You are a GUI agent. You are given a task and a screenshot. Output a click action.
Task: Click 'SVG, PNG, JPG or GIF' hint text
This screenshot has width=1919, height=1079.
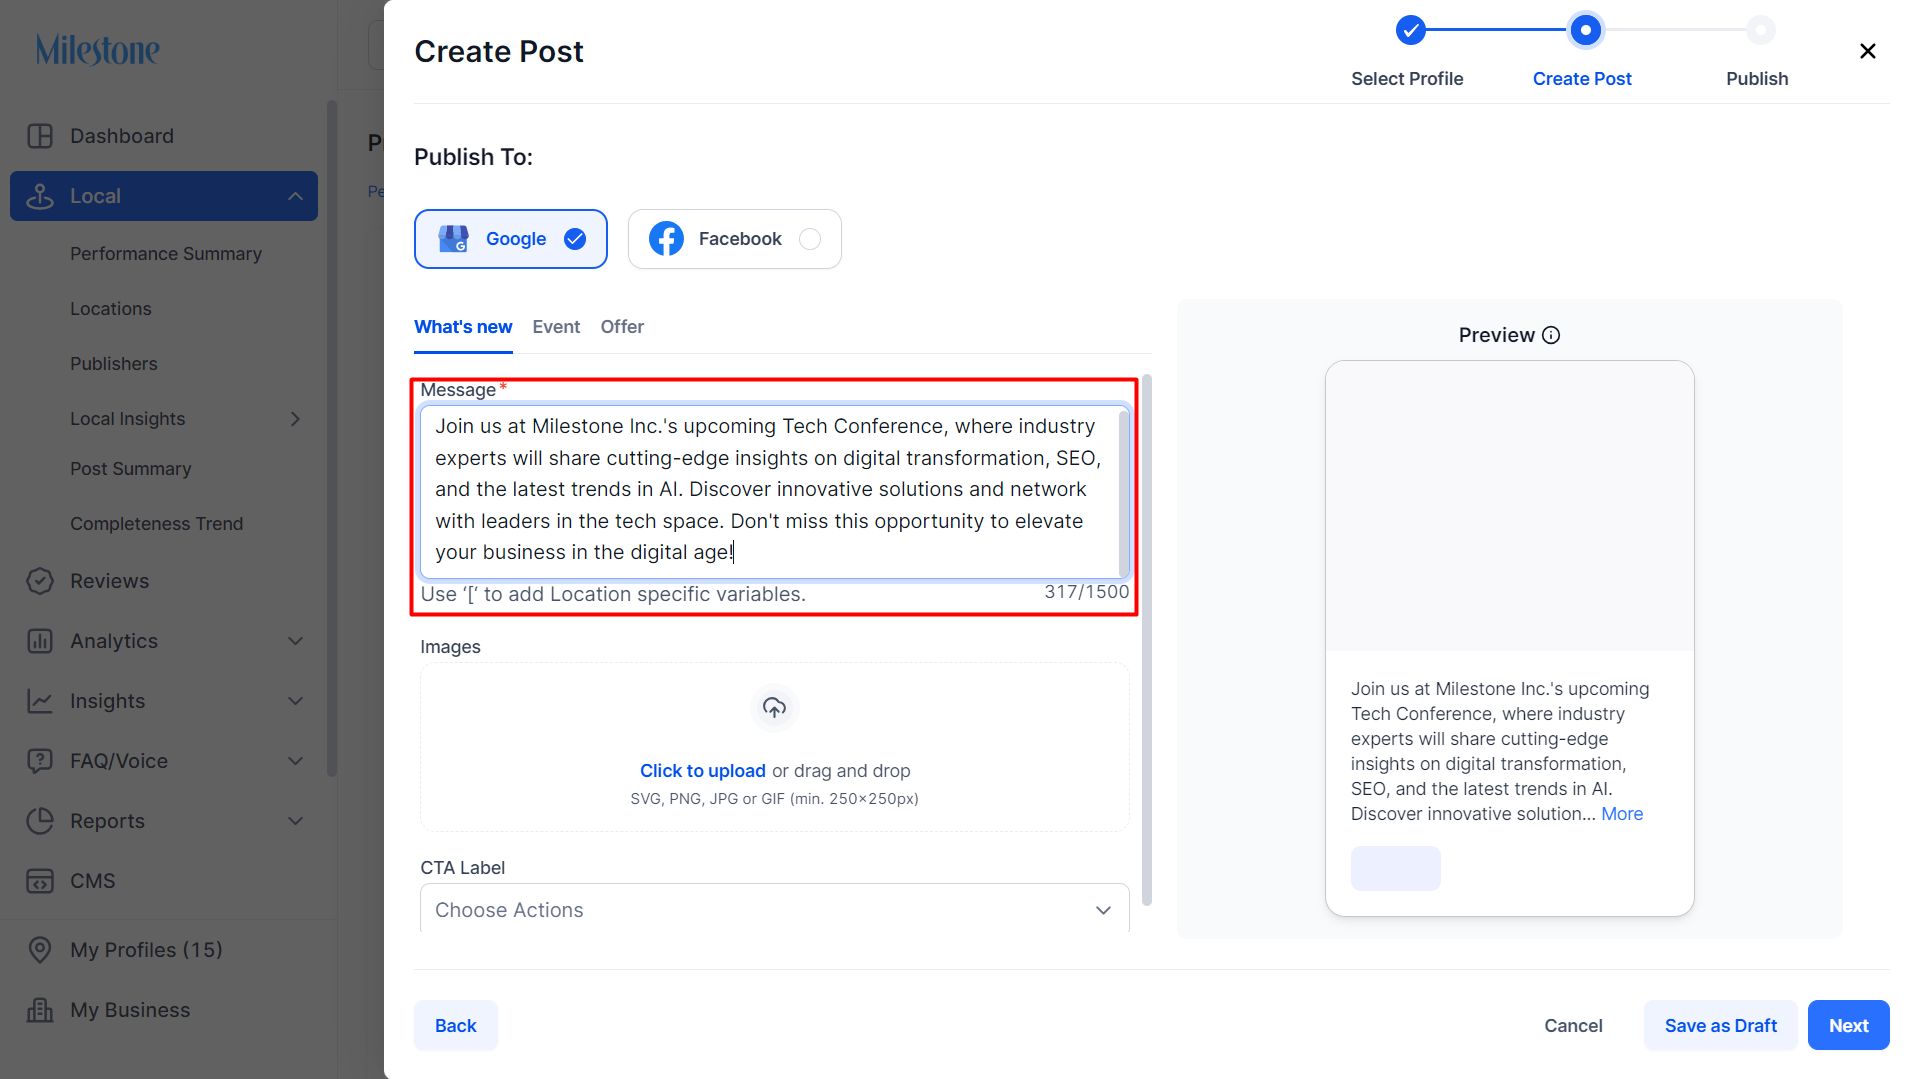coord(774,799)
